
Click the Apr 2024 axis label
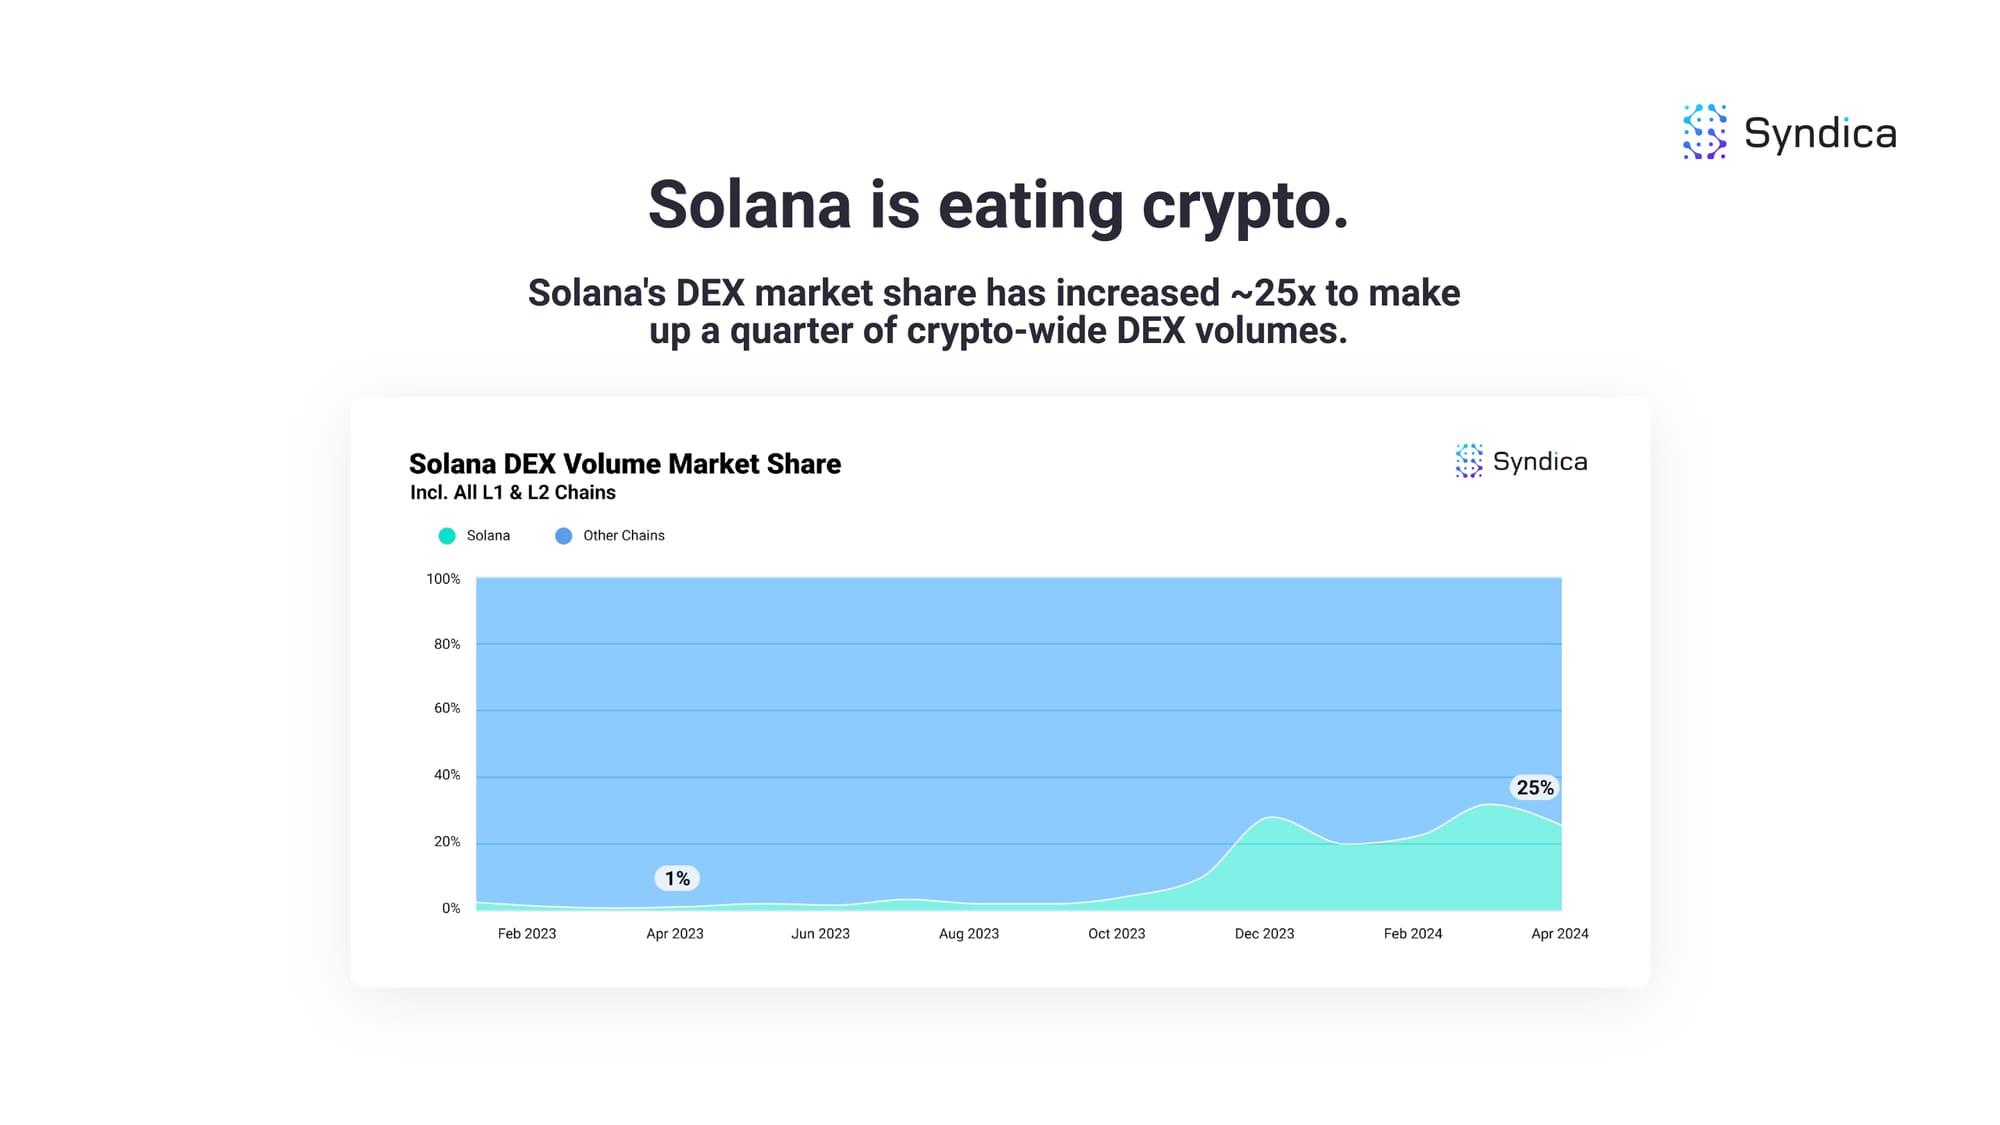point(1560,933)
